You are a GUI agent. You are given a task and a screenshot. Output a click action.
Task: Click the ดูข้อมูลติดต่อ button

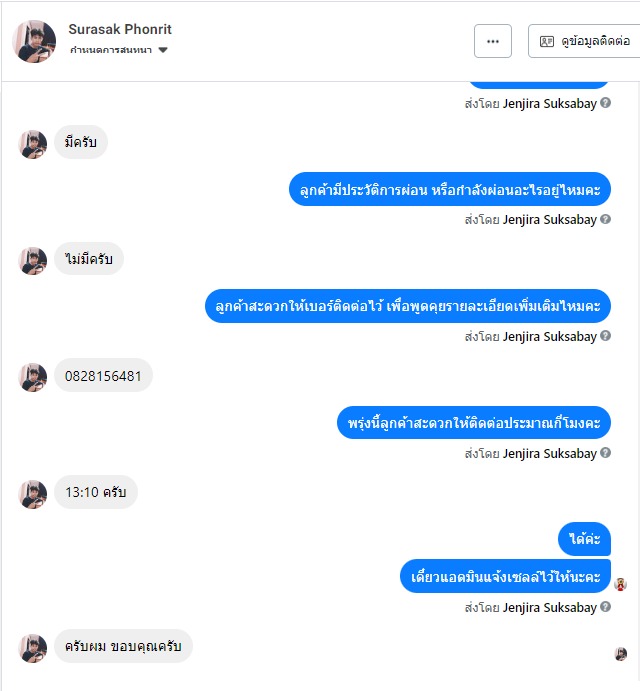[x=584, y=41]
